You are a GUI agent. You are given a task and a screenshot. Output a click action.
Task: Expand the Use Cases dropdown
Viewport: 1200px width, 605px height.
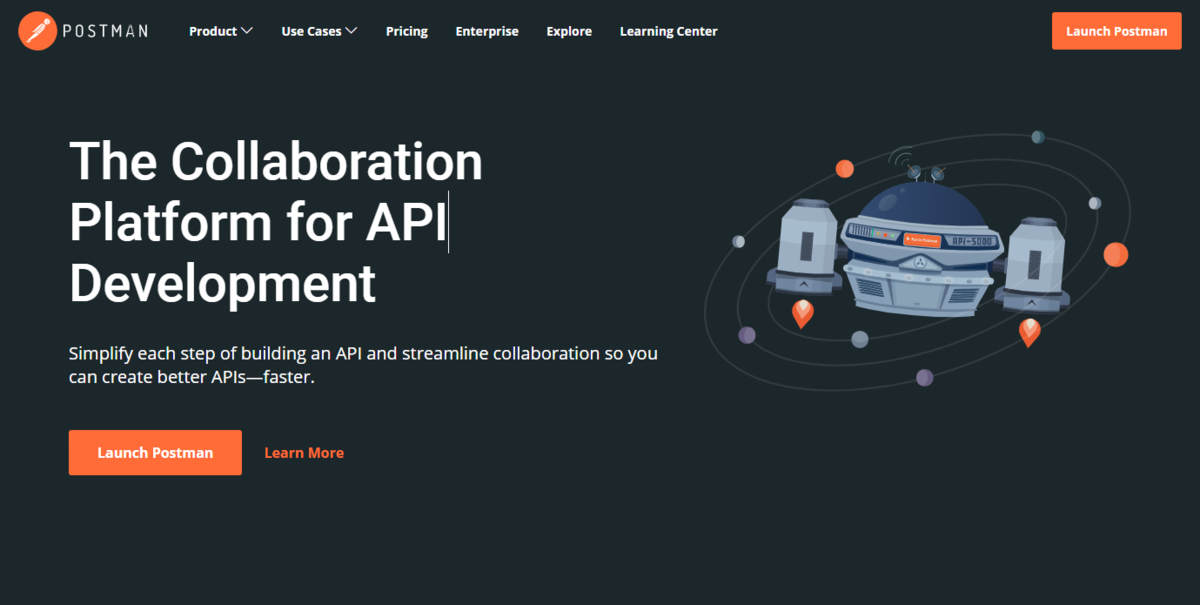click(319, 31)
